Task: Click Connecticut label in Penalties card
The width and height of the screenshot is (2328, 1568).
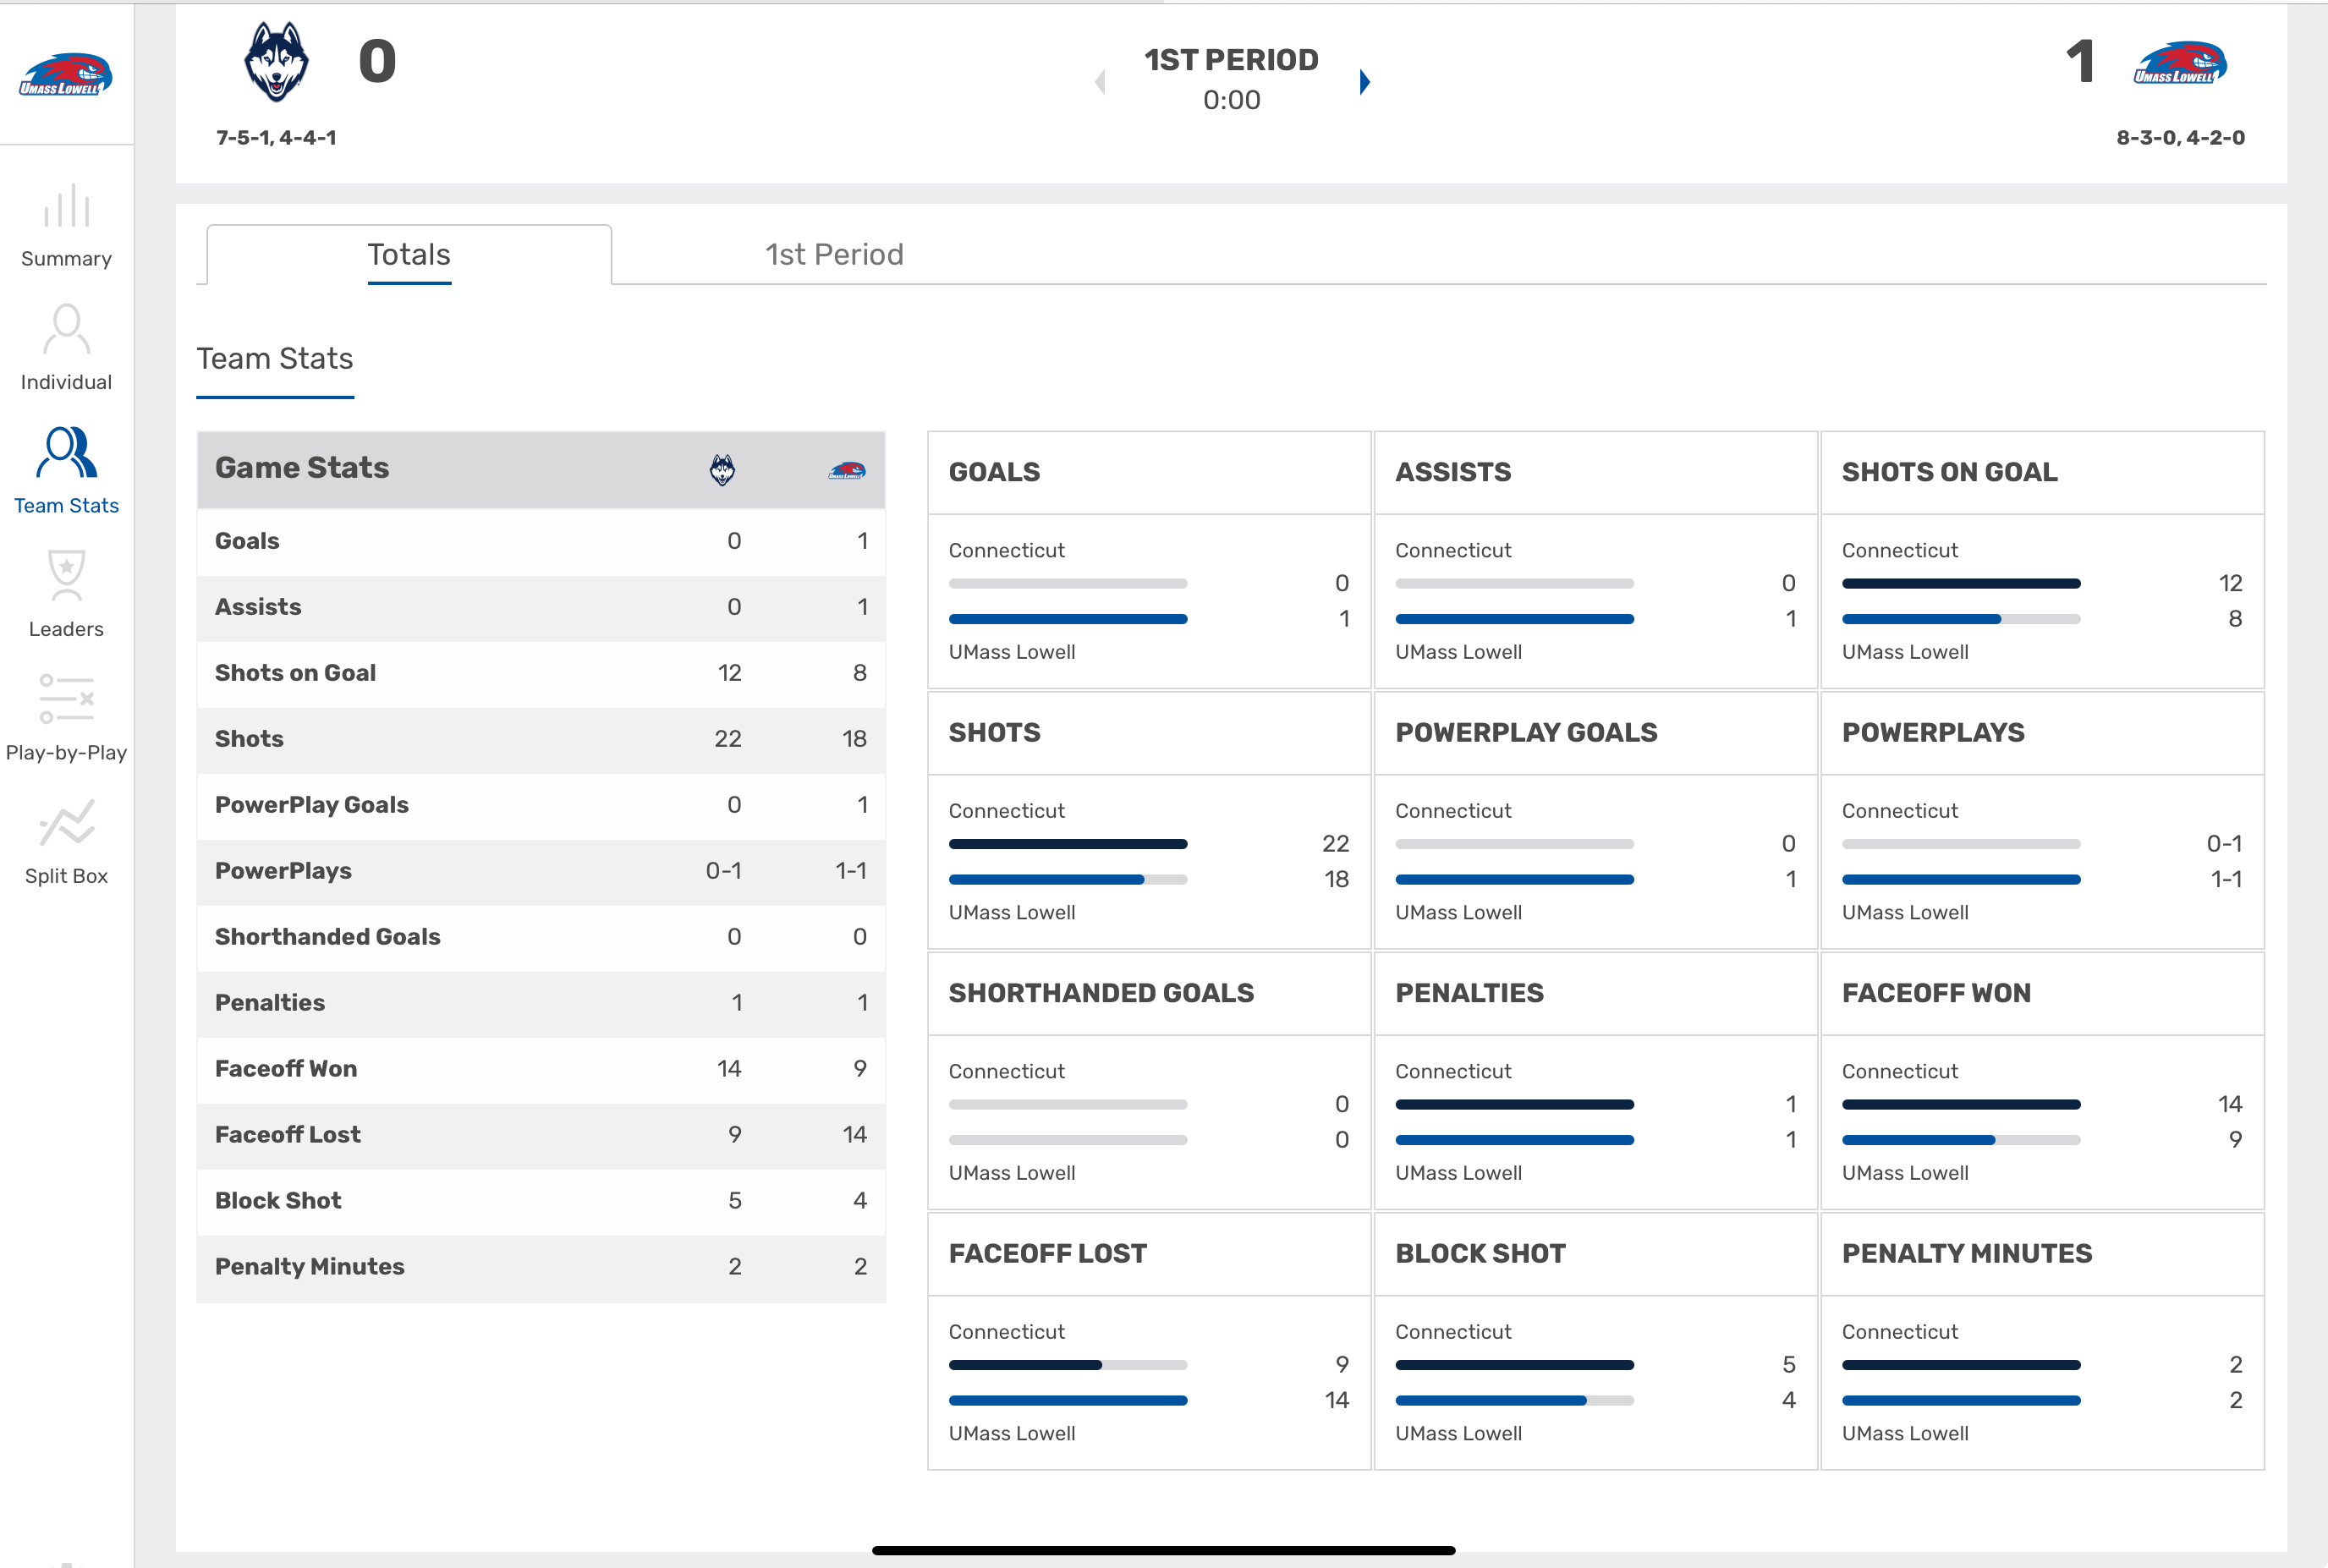Action: pyautogui.click(x=1453, y=1072)
